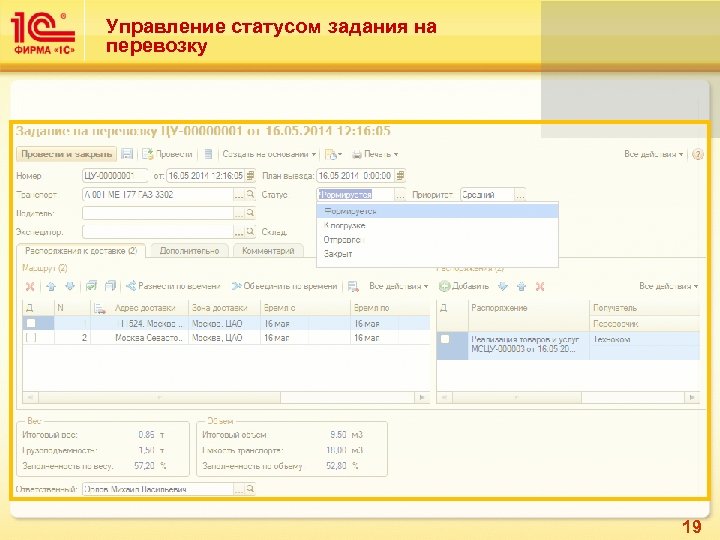Open calendar picker for document date
The height and width of the screenshot is (540, 720).
pos(250,175)
